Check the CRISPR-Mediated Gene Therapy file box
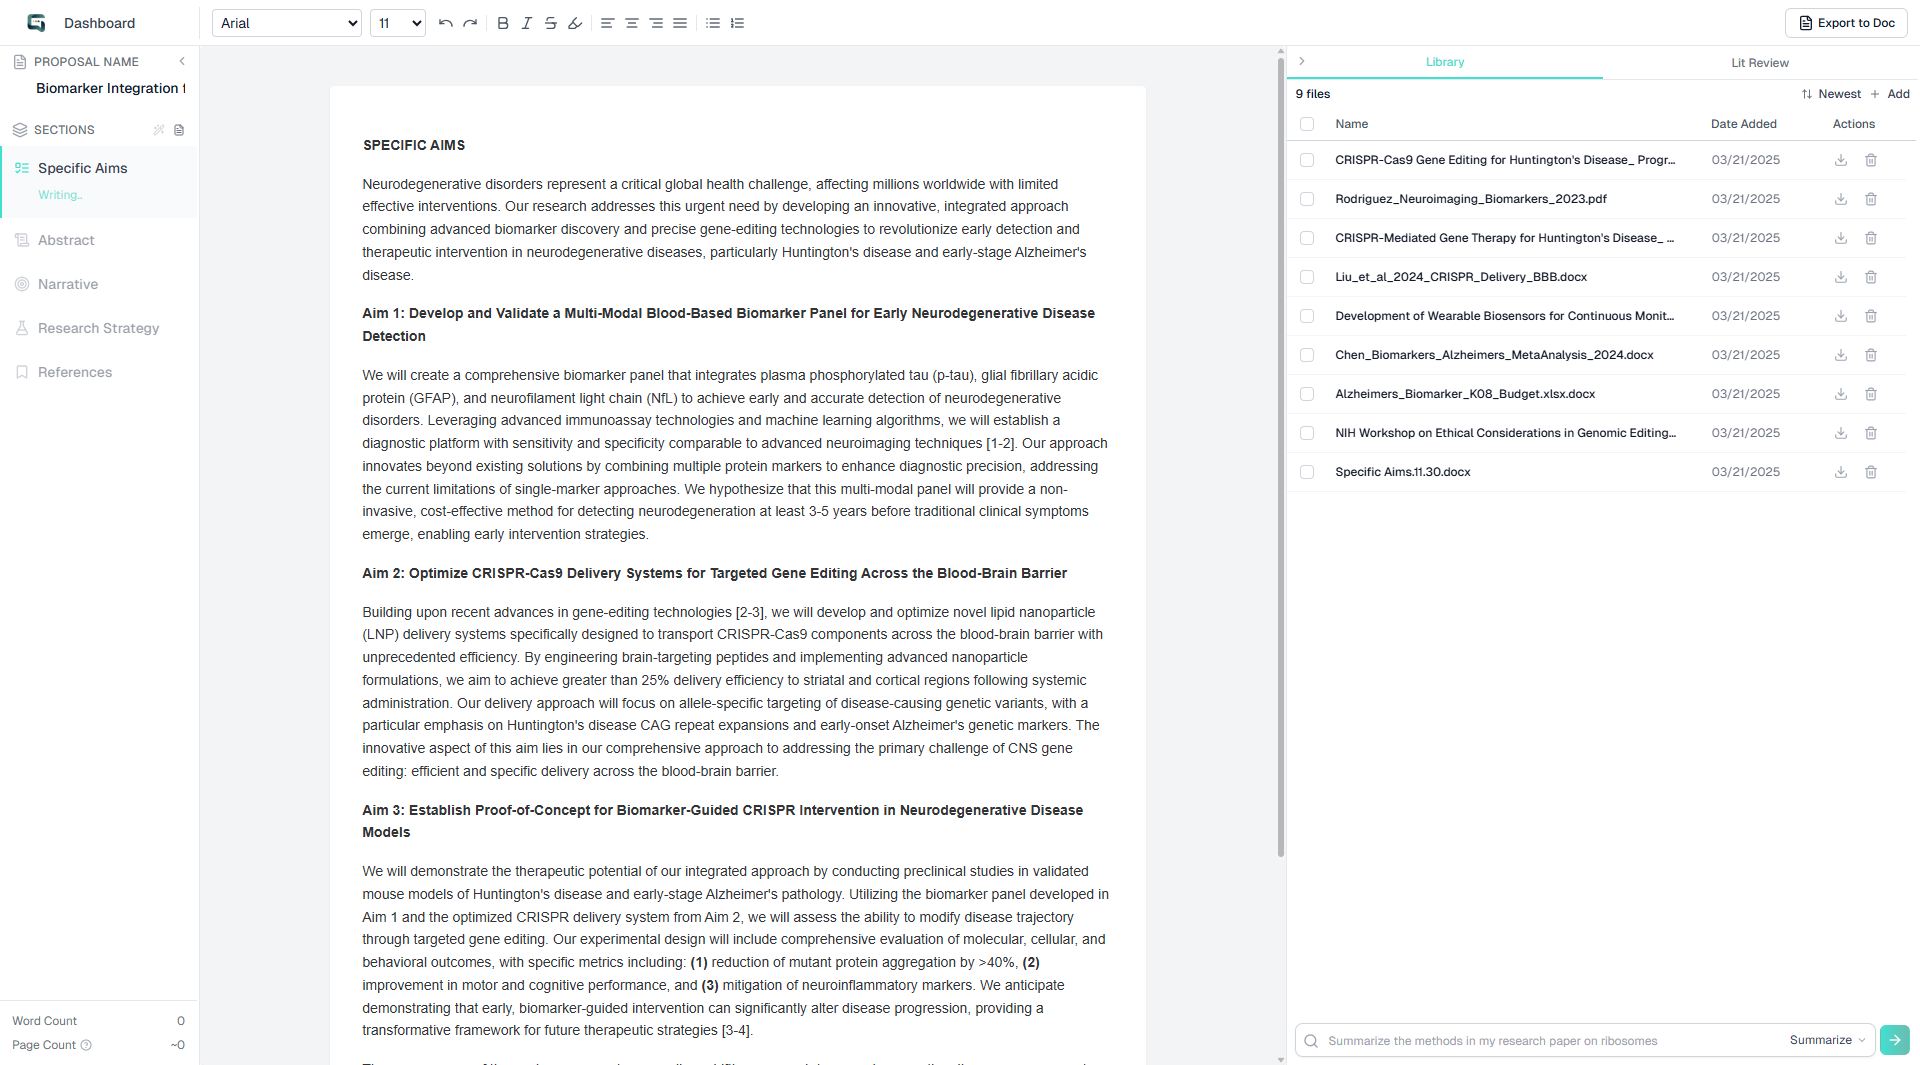Viewport: 1920px width, 1065px height. [x=1307, y=238]
